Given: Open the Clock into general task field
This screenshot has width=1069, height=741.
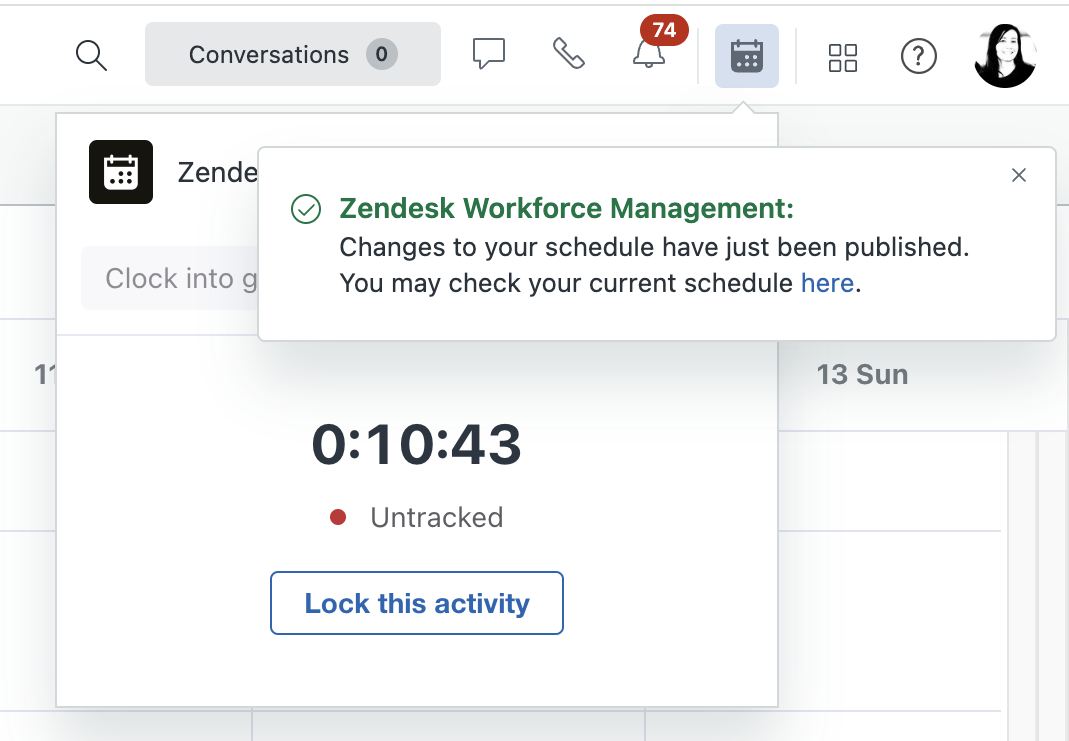Looking at the screenshot, I should click(x=169, y=278).
